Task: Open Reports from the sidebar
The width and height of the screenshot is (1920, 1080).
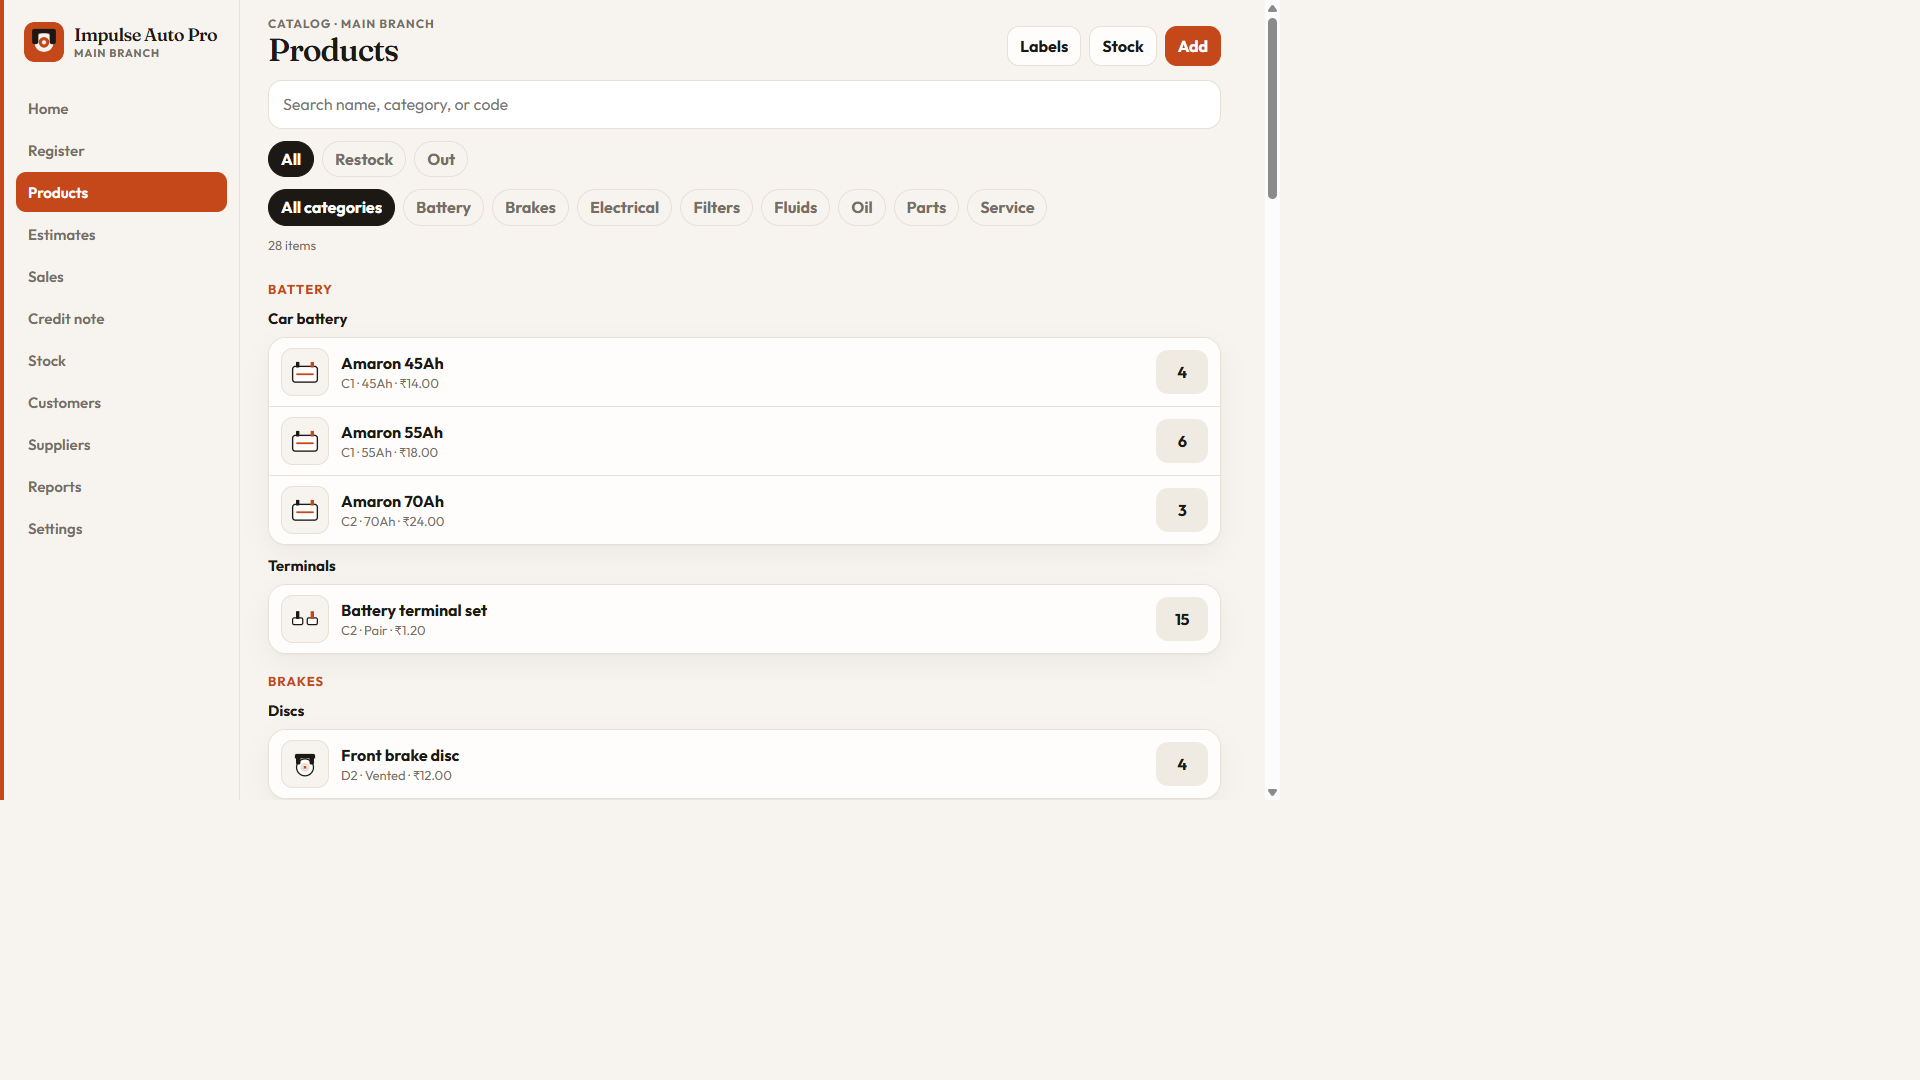Action: point(121,486)
